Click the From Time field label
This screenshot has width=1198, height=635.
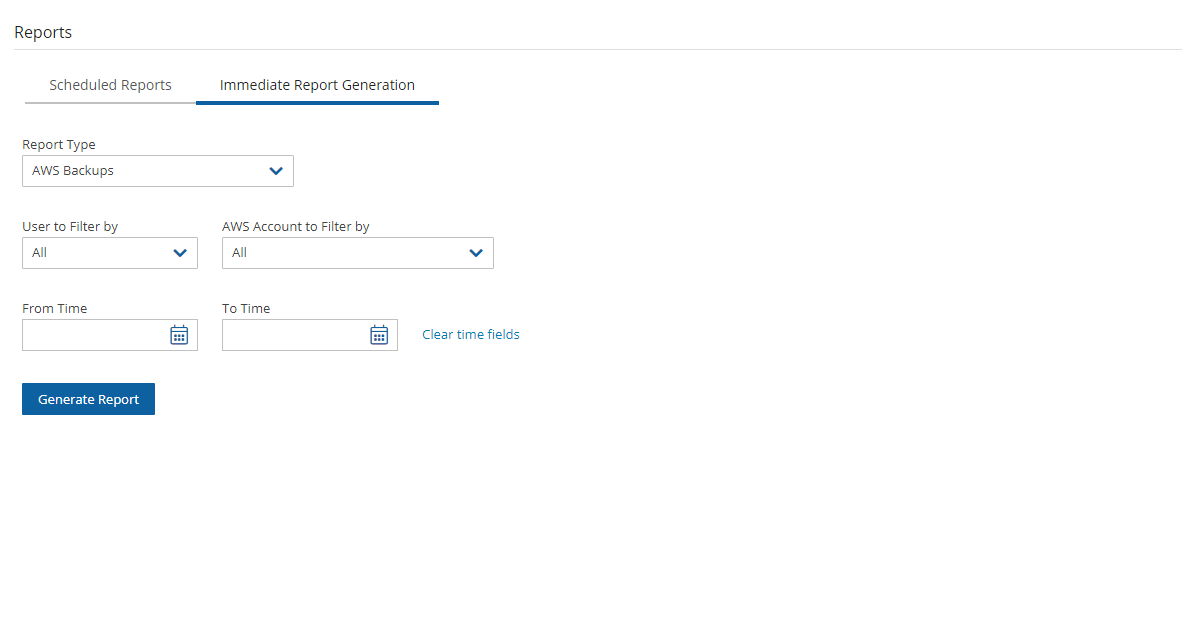point(55,309)
